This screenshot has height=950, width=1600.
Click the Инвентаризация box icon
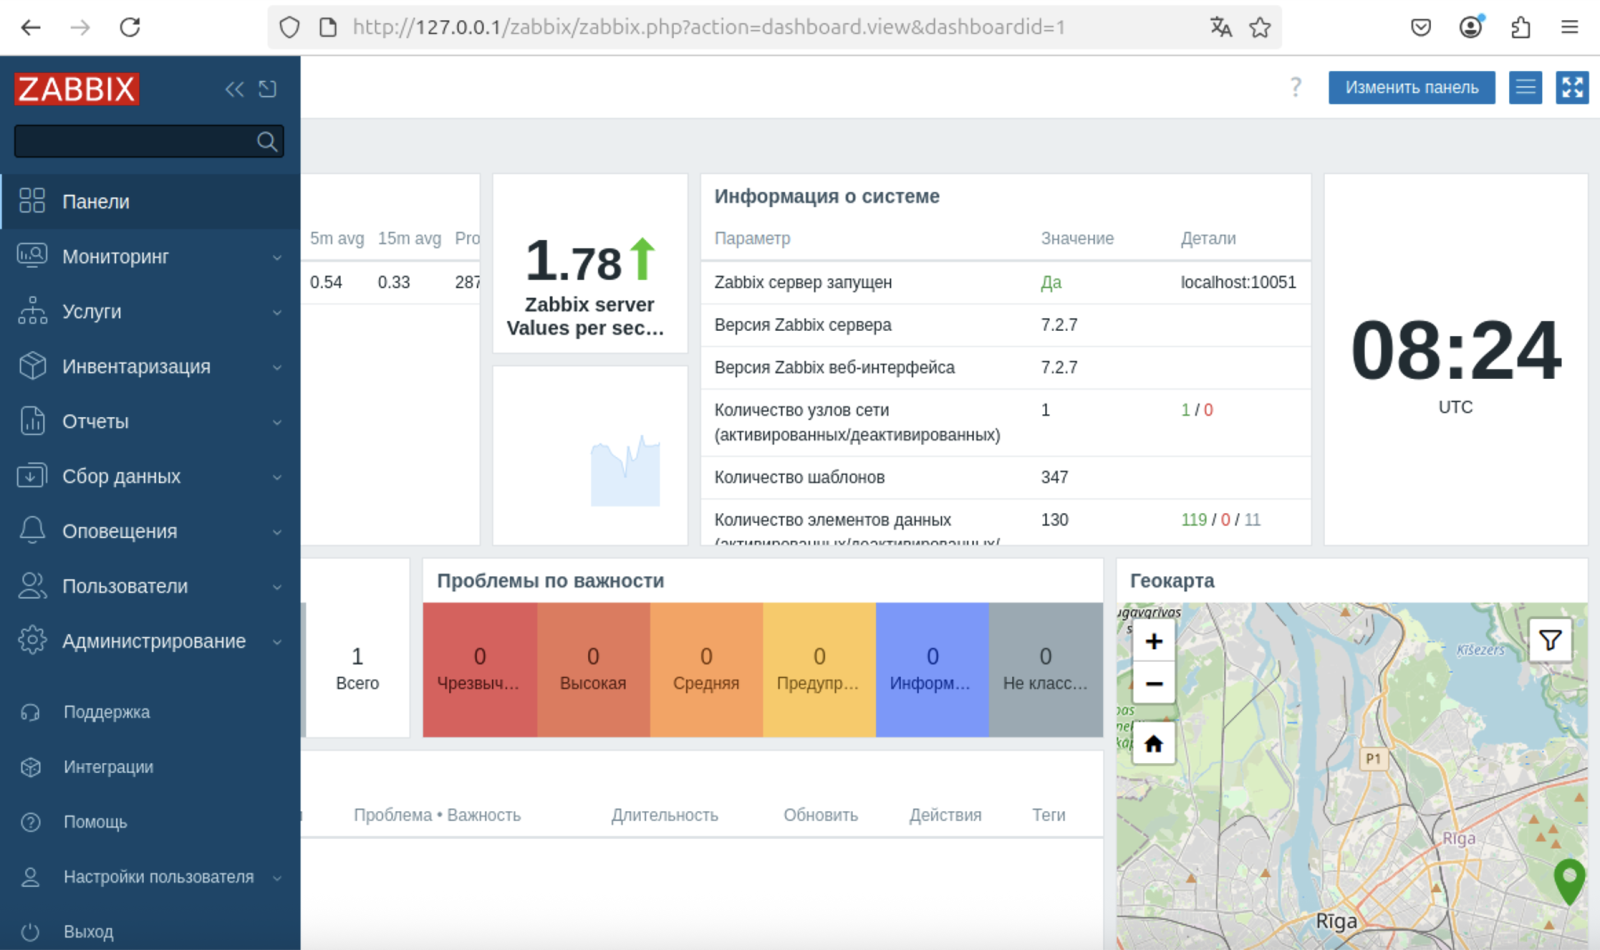point(32,366)
